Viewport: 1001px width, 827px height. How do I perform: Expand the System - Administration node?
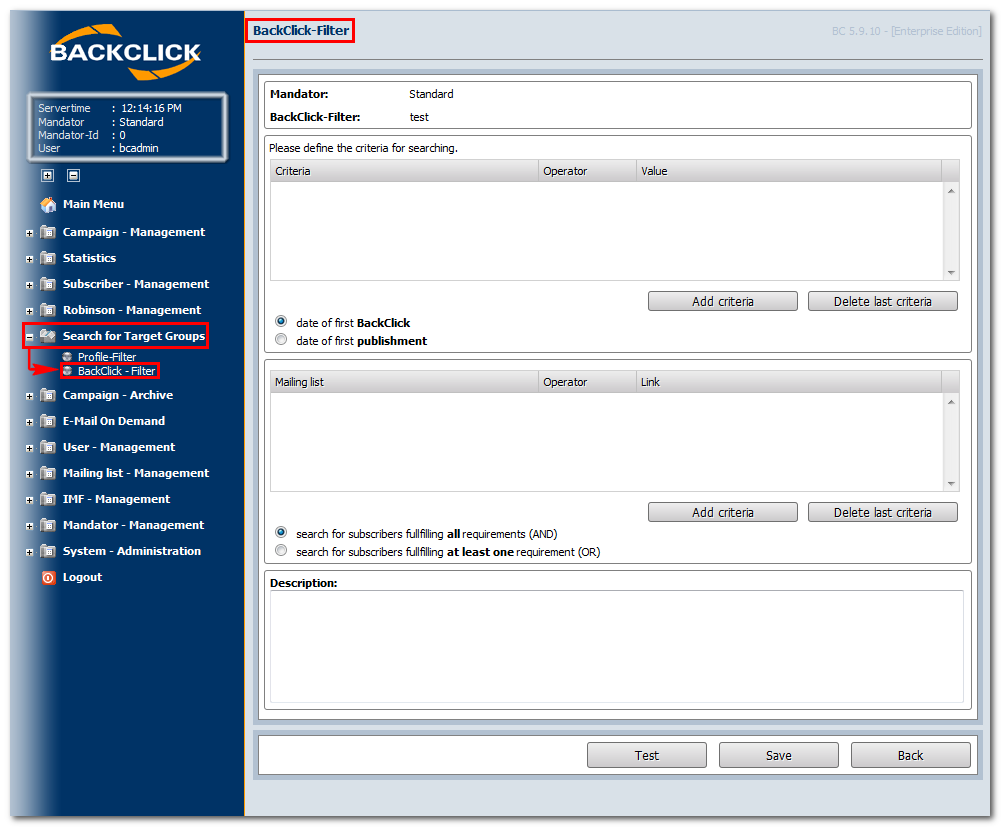pyautogui.click(x=29, y=552)
